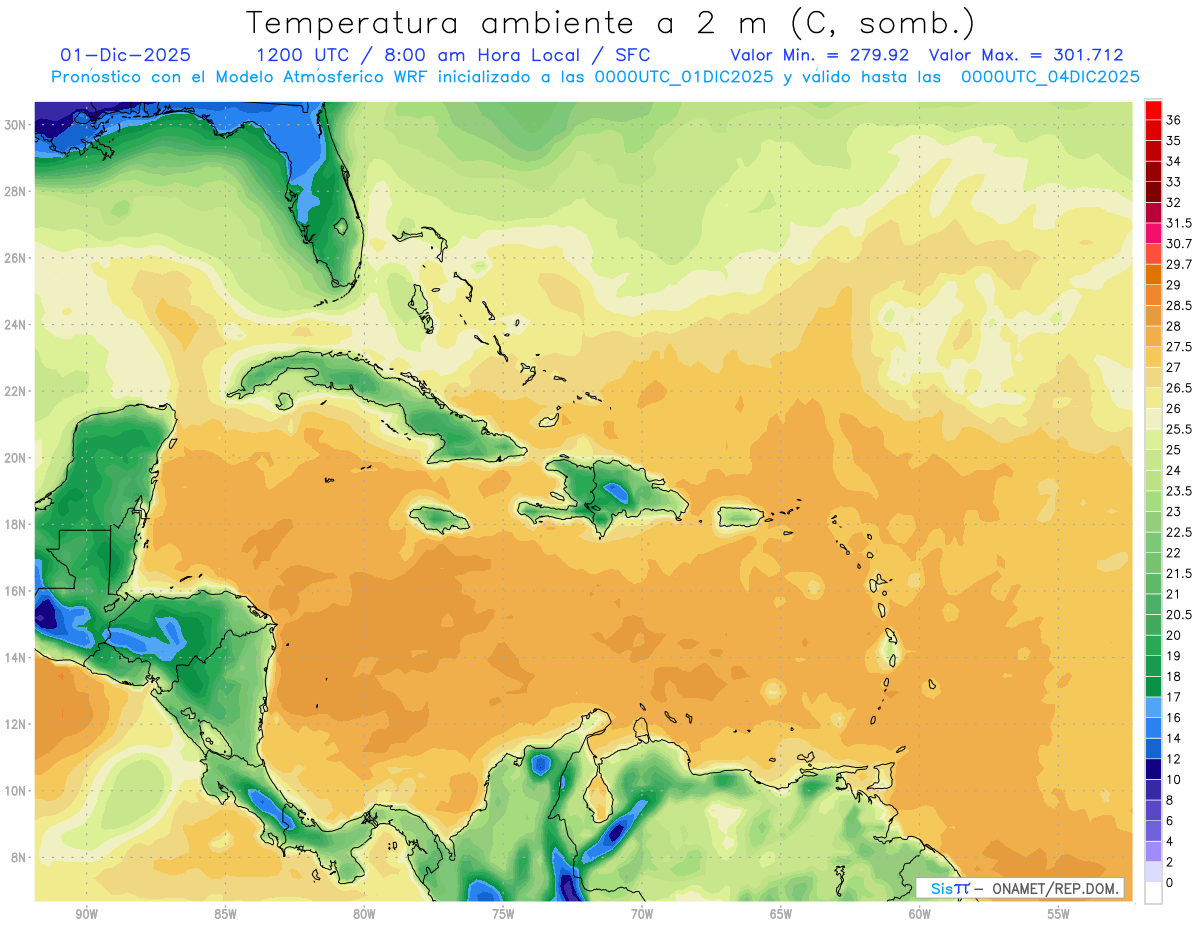Click the '24N' latitude label
Image resolution: width=1200 pixels, height=927 pixels.
(15, 325)
